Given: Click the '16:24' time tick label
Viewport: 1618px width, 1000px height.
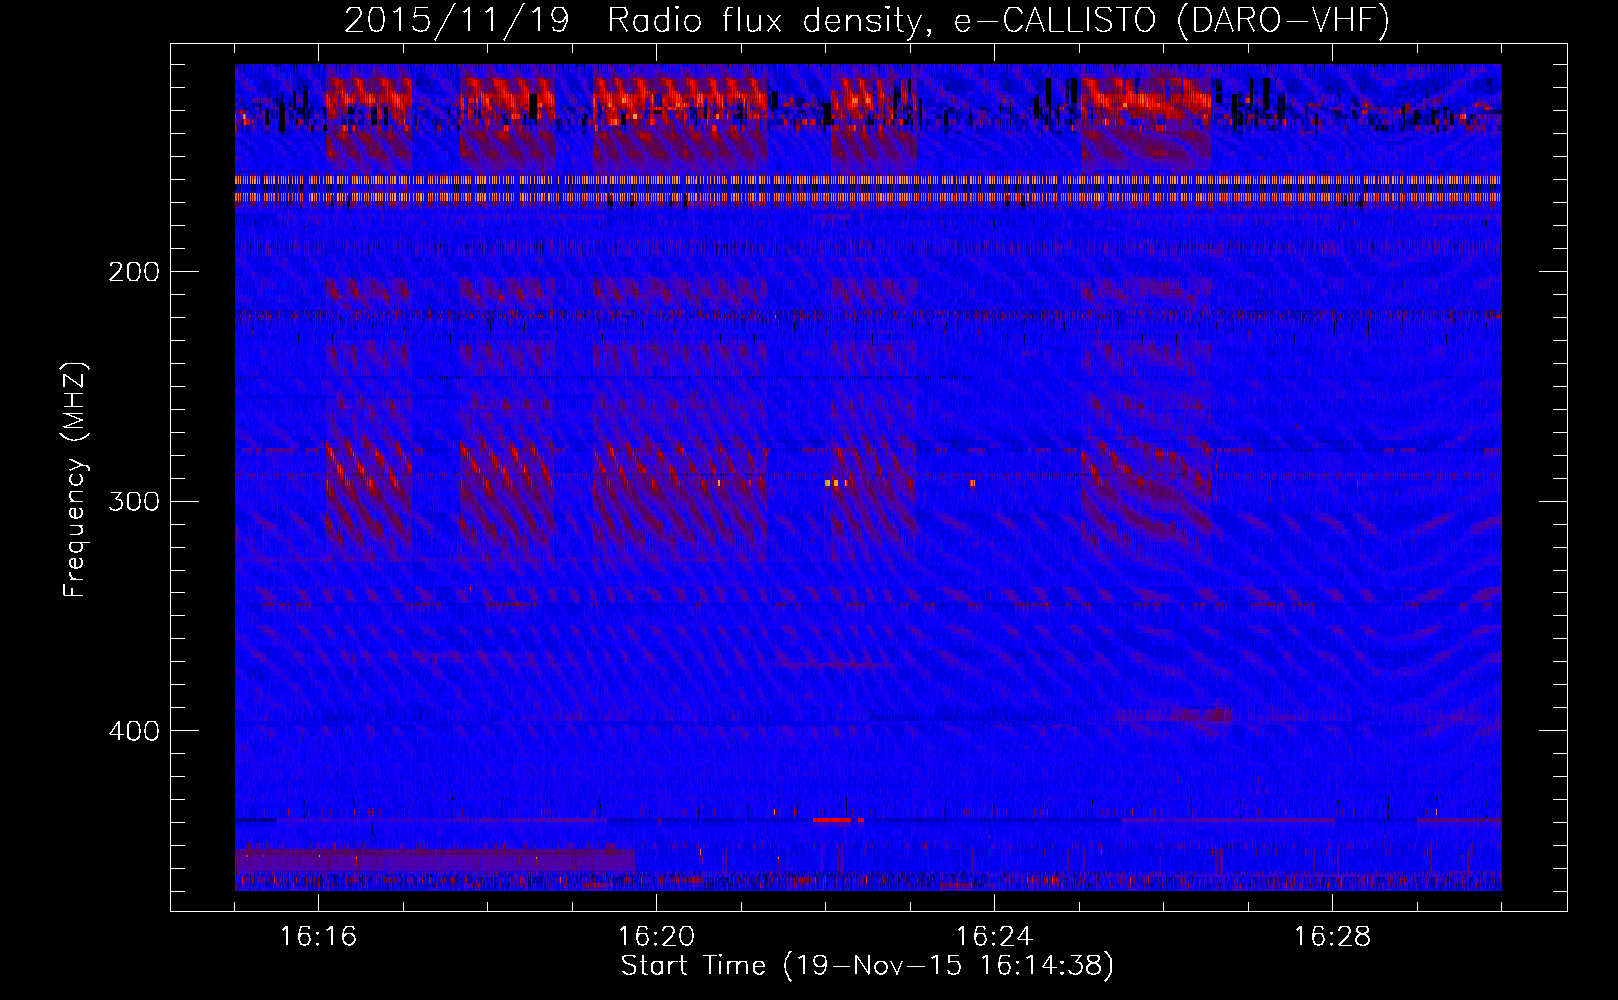Looking at the screenshot, I should (994, 937).
